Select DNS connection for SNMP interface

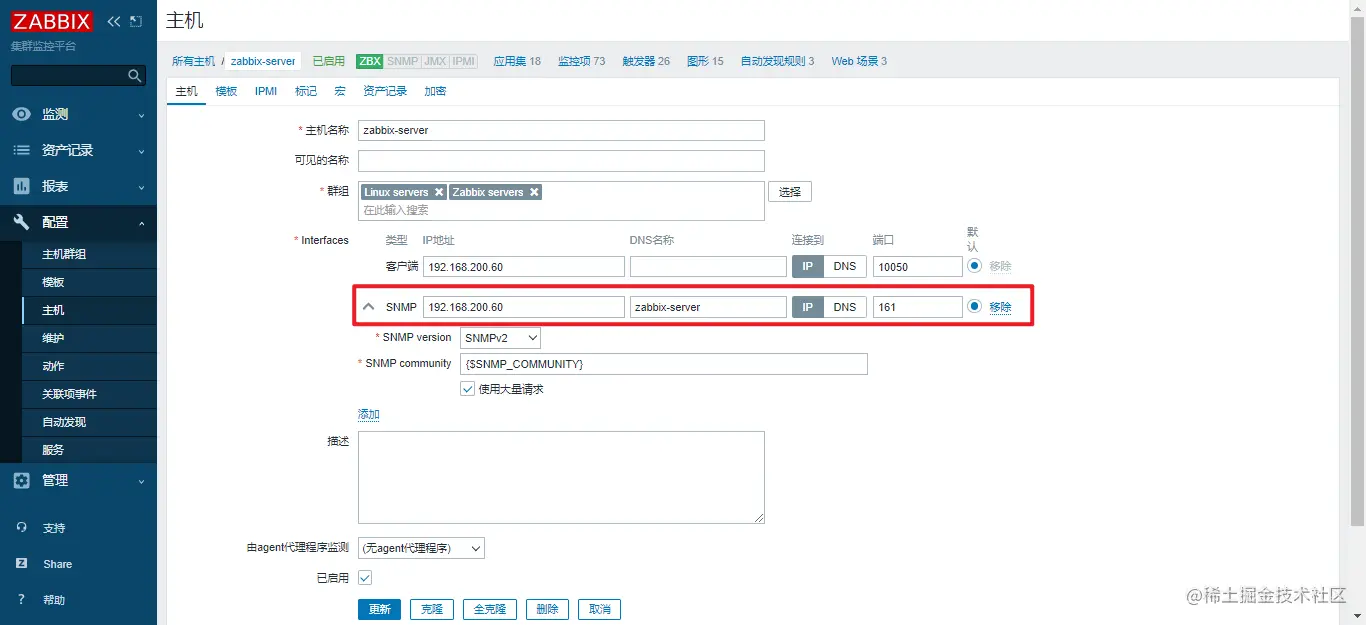point(845,307)
